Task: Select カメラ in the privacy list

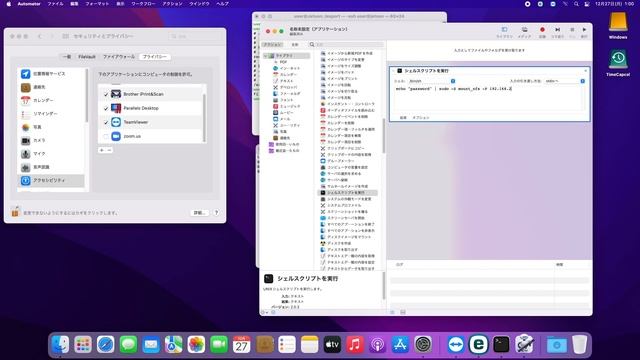Action: click(x=51, y=140)
